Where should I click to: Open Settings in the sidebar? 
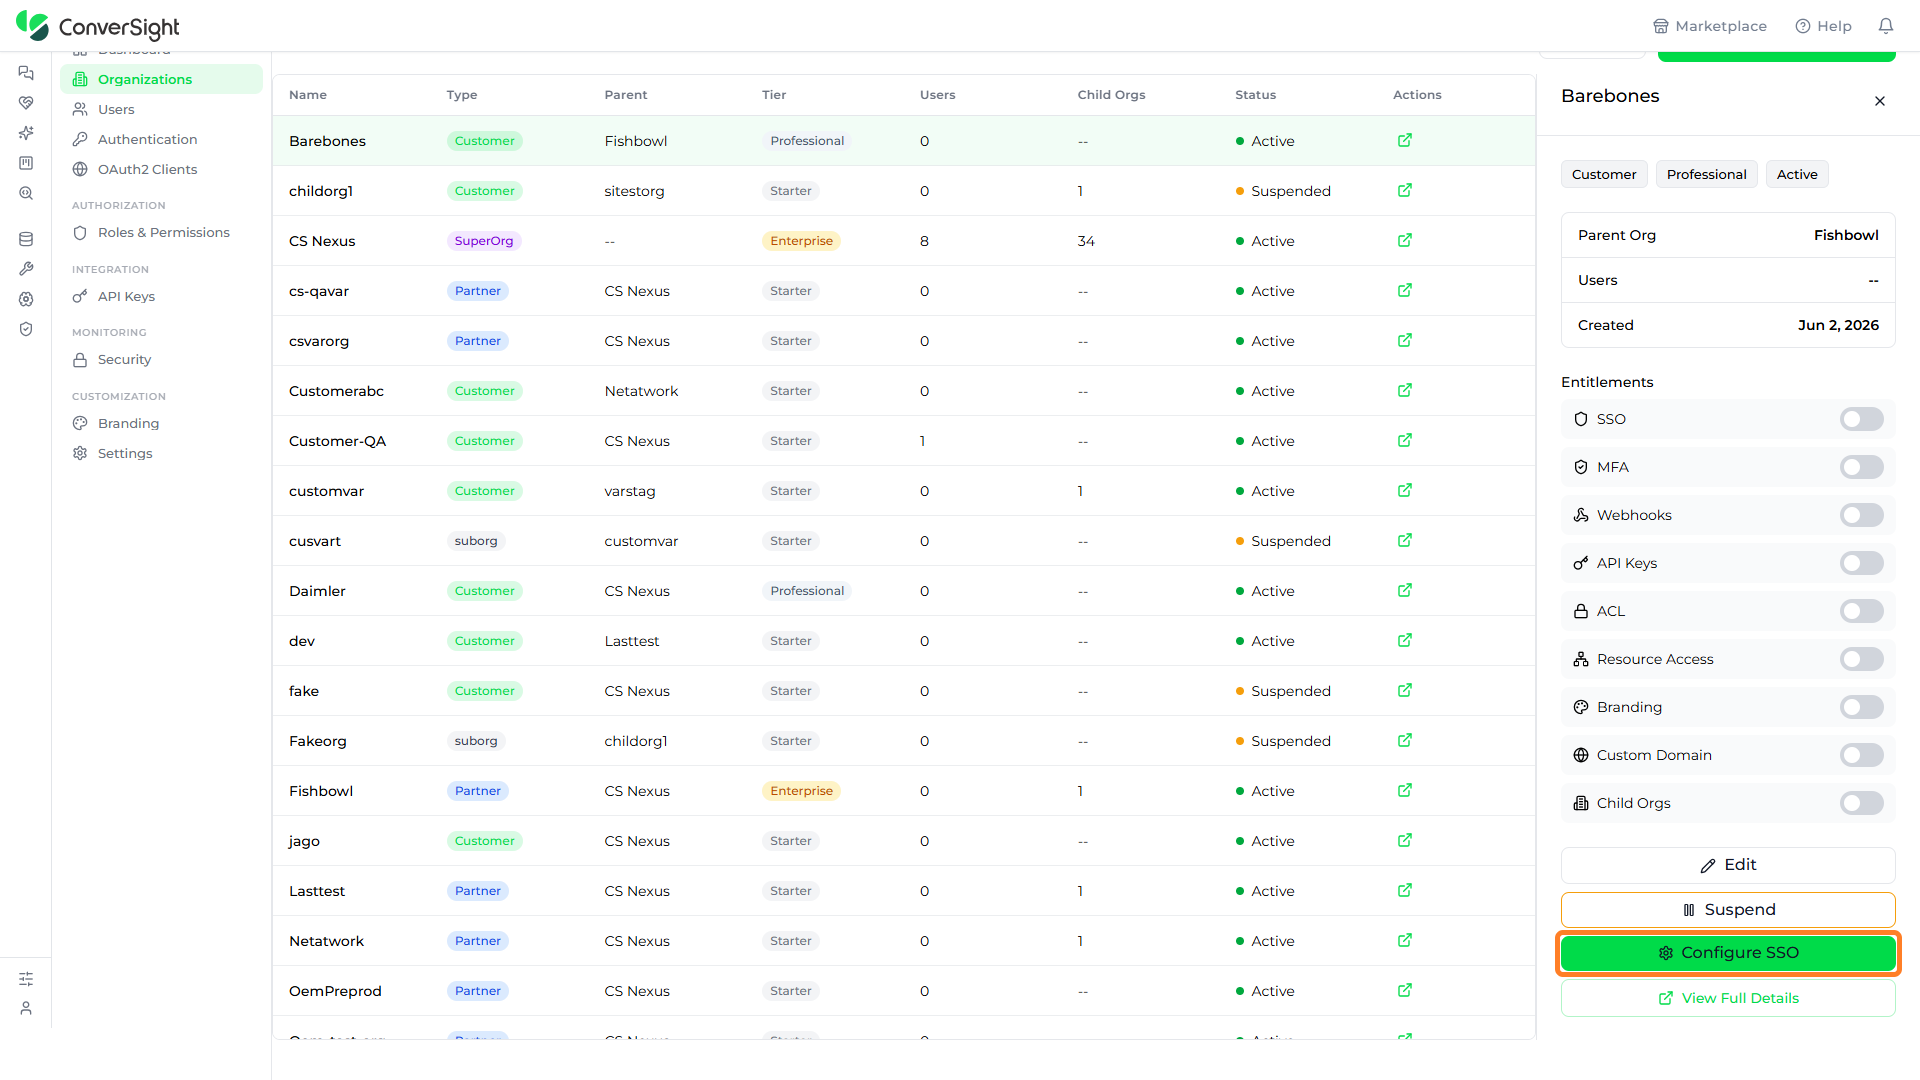click(161, 453)
